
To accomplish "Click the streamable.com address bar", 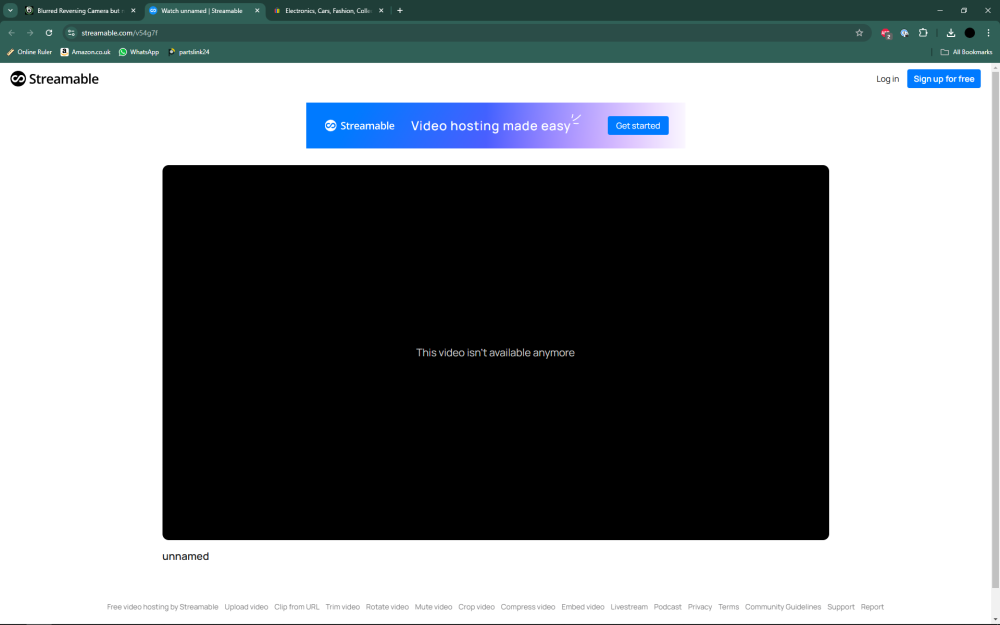I will point(466,33).
